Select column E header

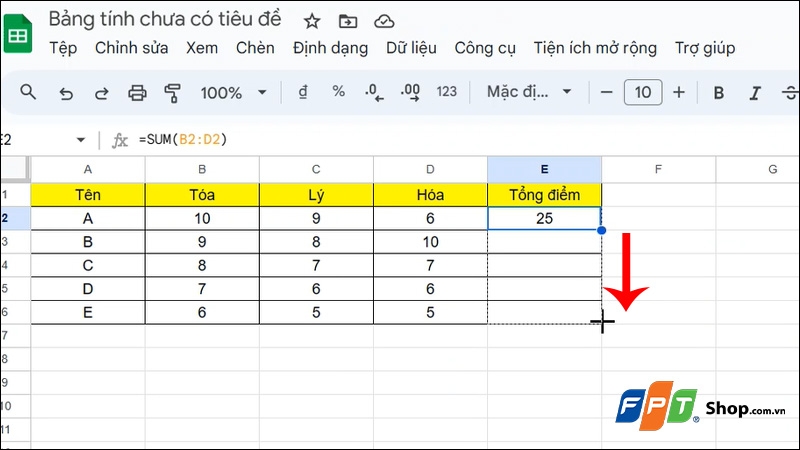(x=544, y=169)
